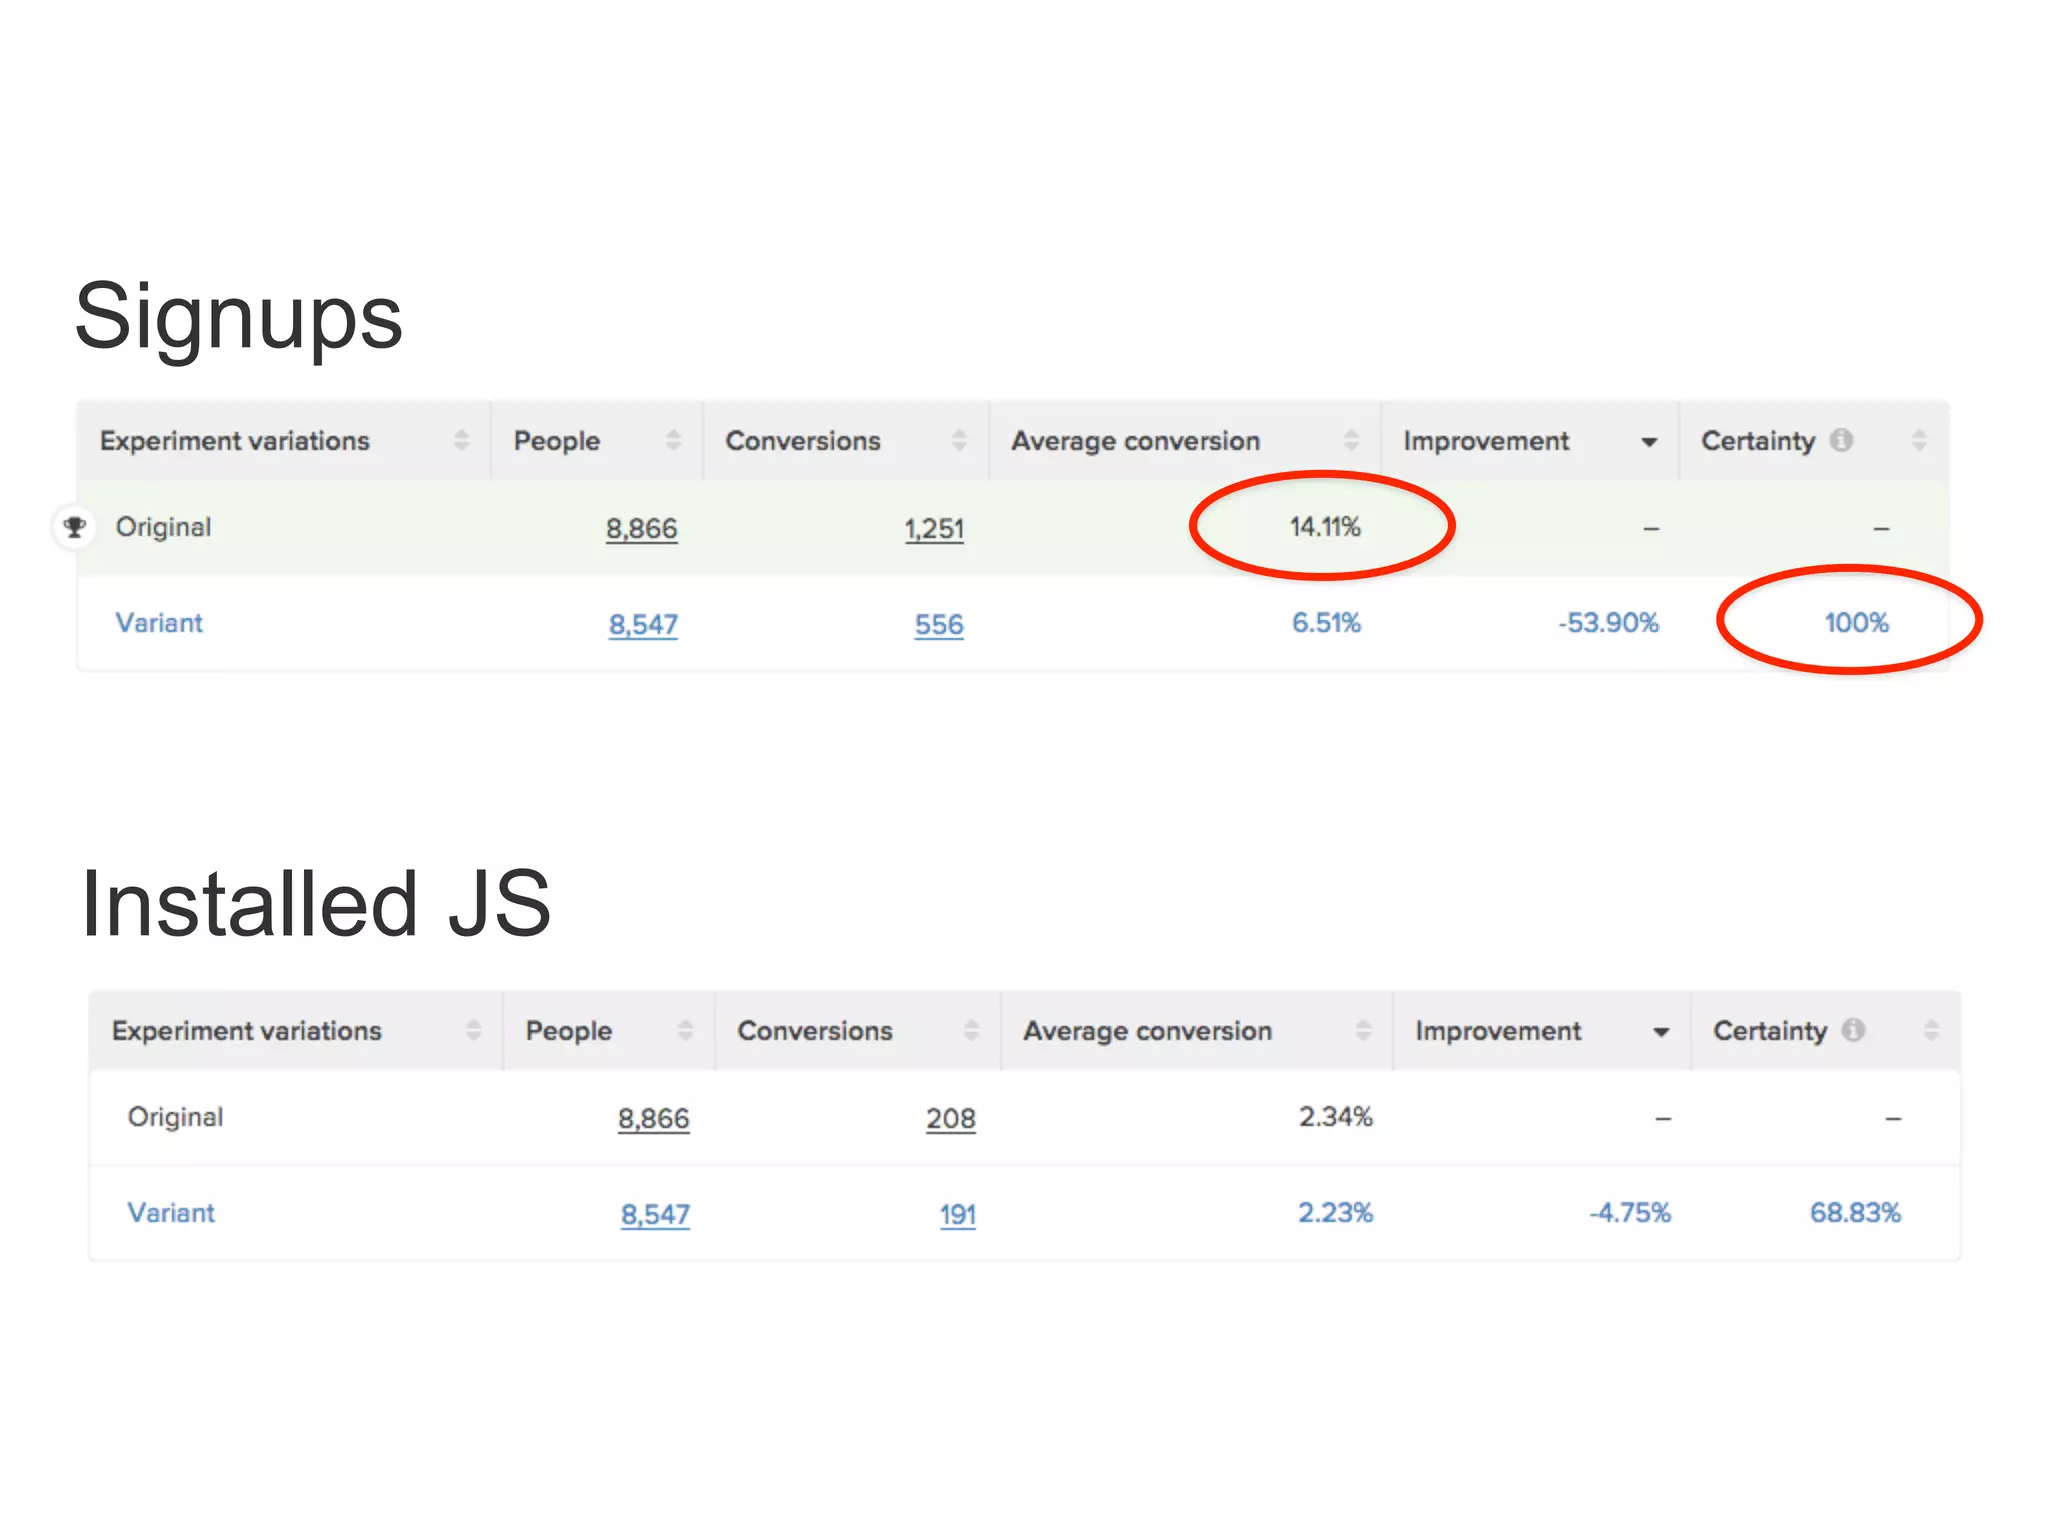
Task: Click Average conversion header in Installed JS table
Action: (x=1147, y=1031)
